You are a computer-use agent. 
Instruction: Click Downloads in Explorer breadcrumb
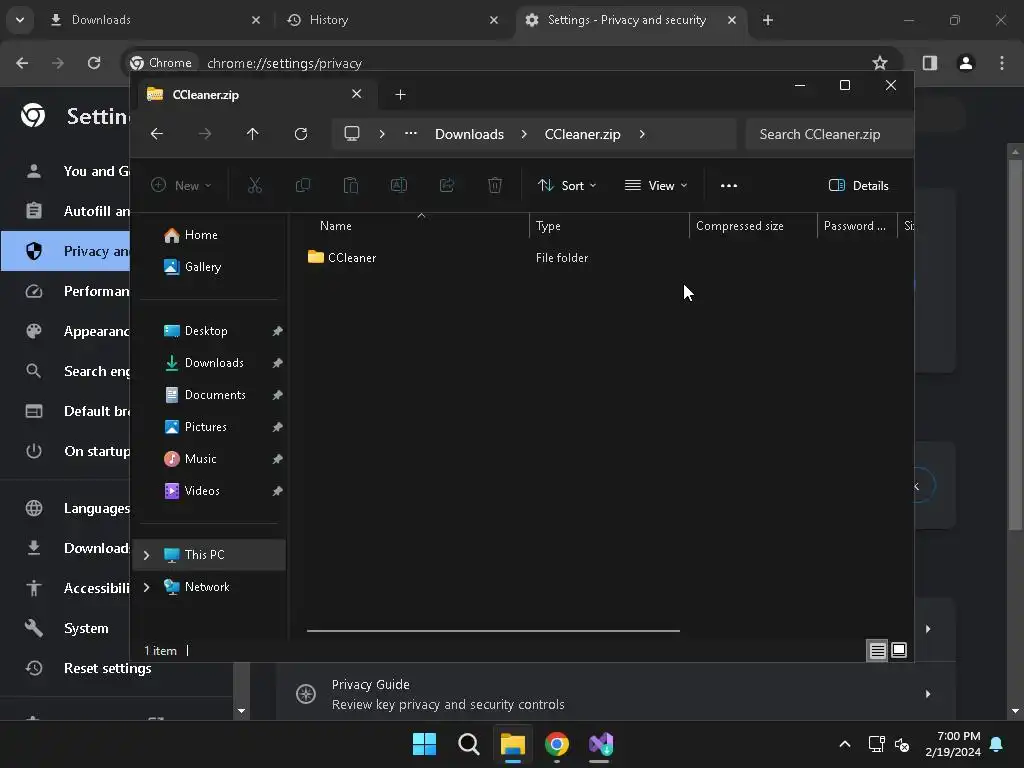coord(470,134)
